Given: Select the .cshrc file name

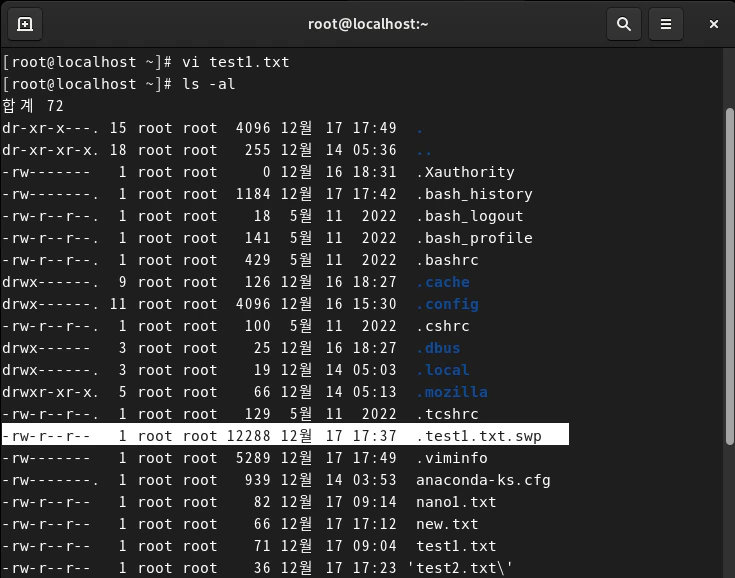Looking at the screenshot, I should [x=443, y=326].
